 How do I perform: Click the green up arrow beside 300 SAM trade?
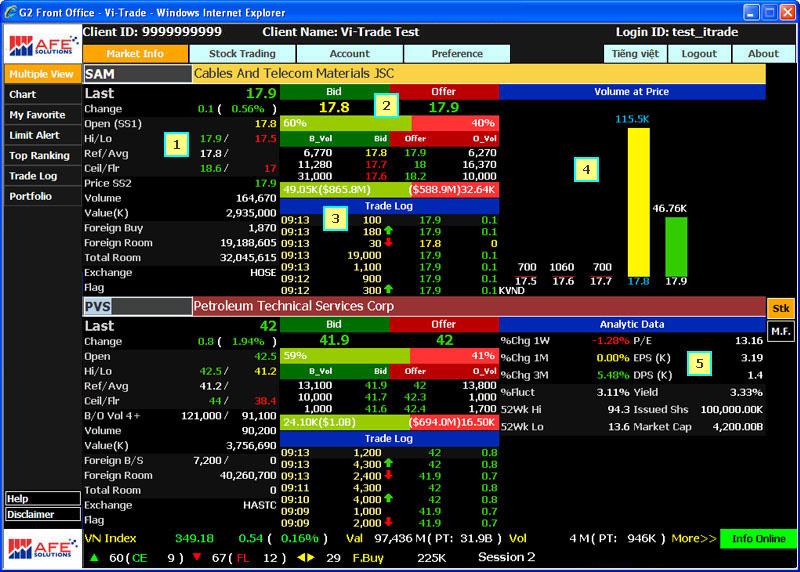click(388, 289)
